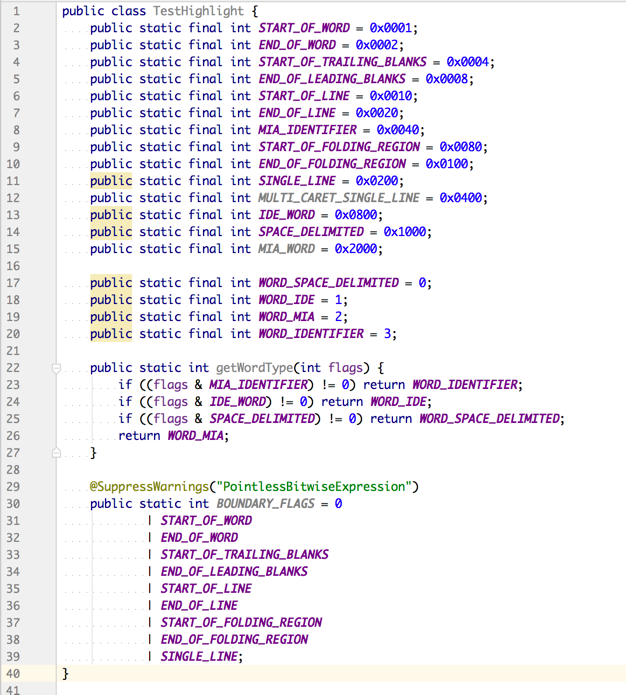Screen dimensions: 626x695
Task: Click the fold end marker at line 27
Action: 56,453
